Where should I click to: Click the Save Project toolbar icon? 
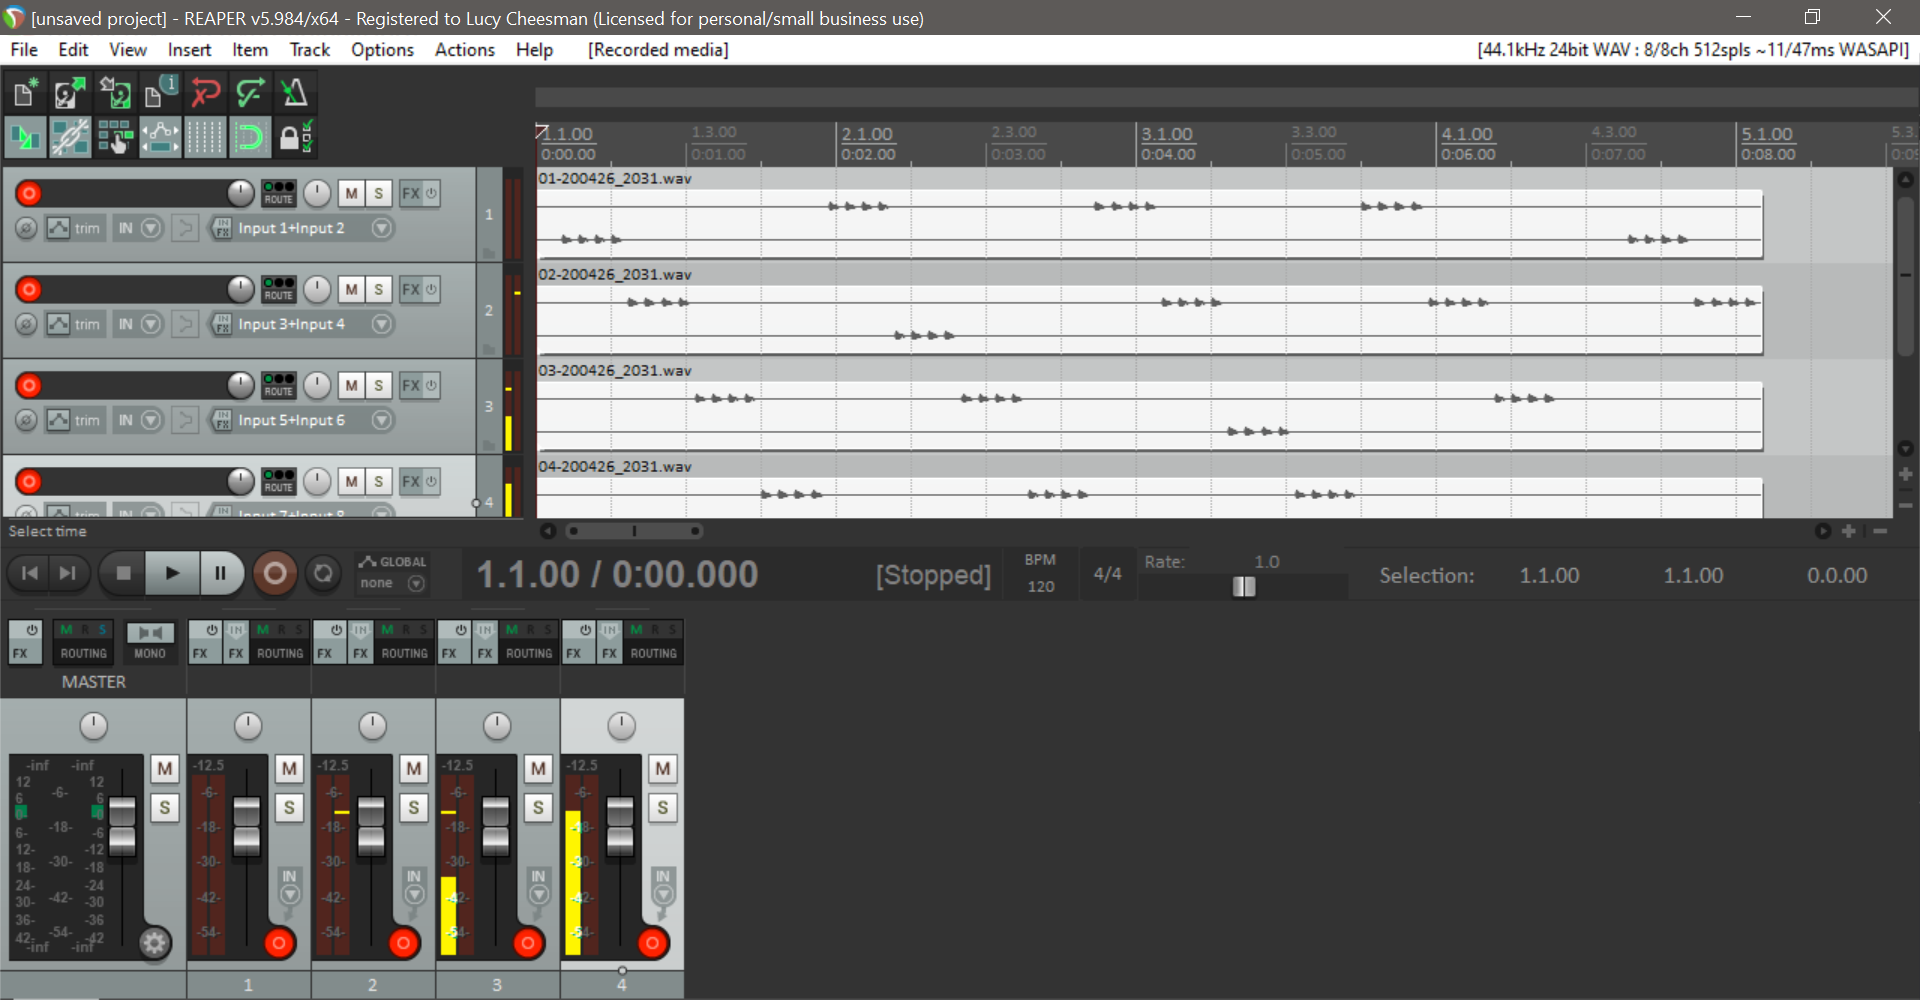(115, 94)
